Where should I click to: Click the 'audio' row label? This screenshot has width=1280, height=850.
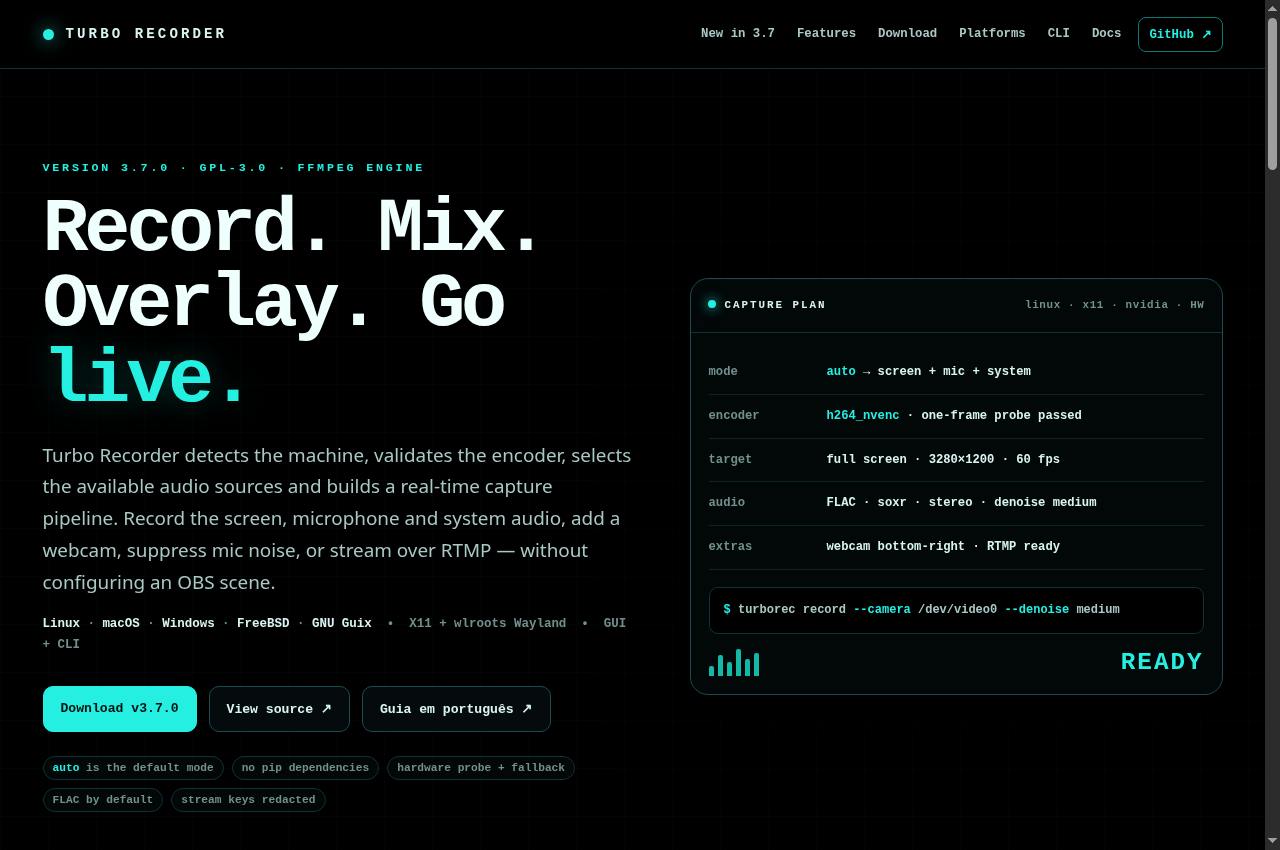(727, 503)
